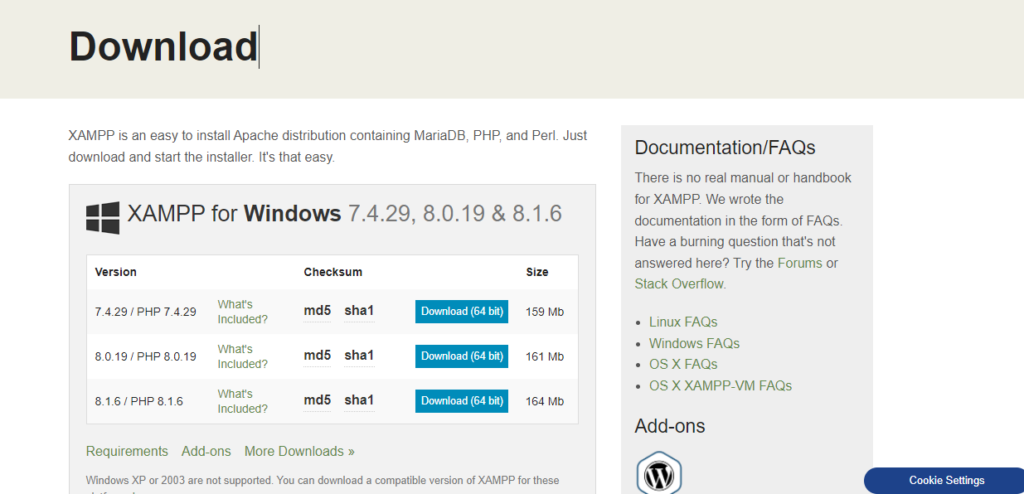The width and height of the screenshot is (1024, 494).
Task: Open What's Included for 8.0.19
Action: click(242, 356)
